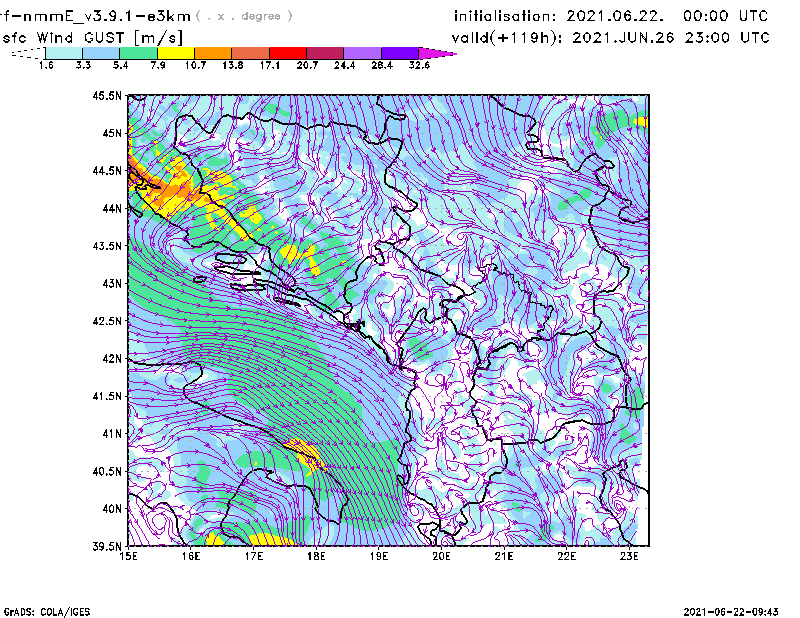Click the latitude label 41.5N
800x618 pixels.
107,396
